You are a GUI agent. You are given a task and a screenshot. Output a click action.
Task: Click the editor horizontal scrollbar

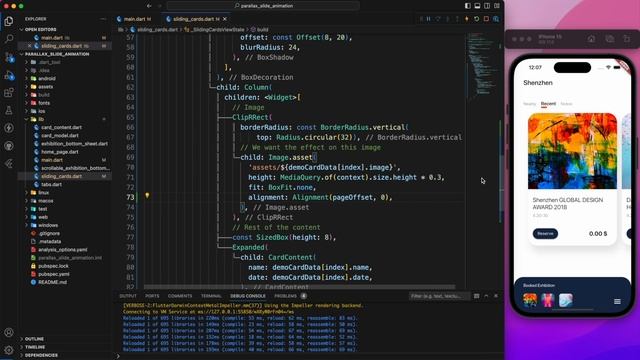pos(300,287)
